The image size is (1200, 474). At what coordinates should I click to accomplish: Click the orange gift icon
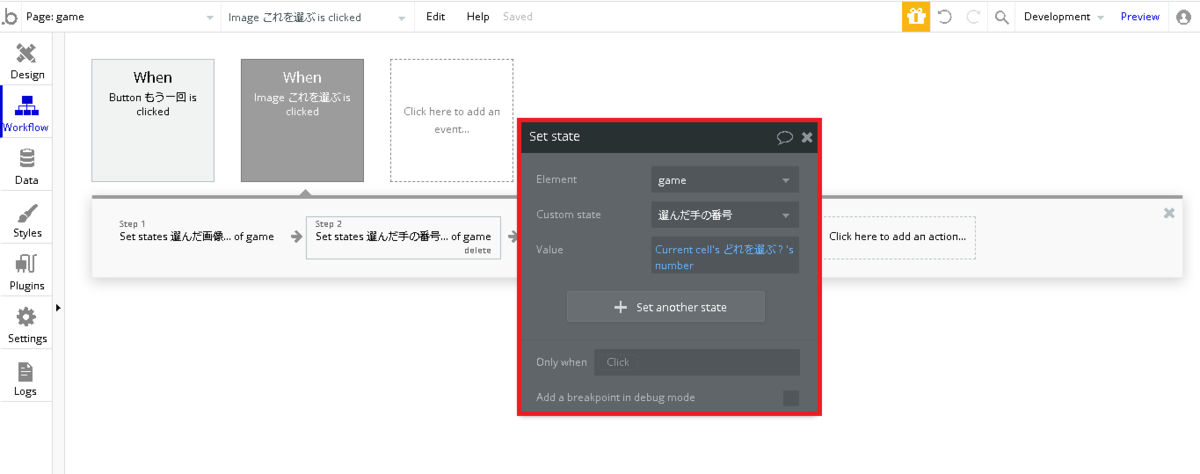coord(916,17)
